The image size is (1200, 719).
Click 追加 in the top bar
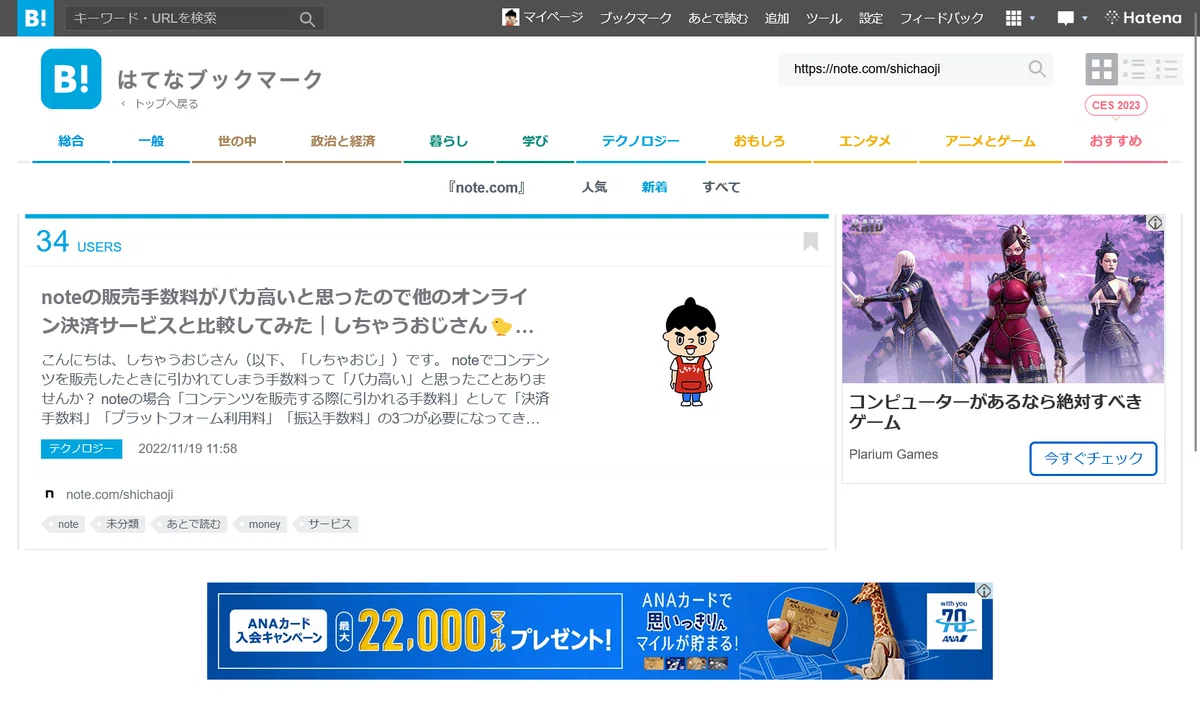777,18
